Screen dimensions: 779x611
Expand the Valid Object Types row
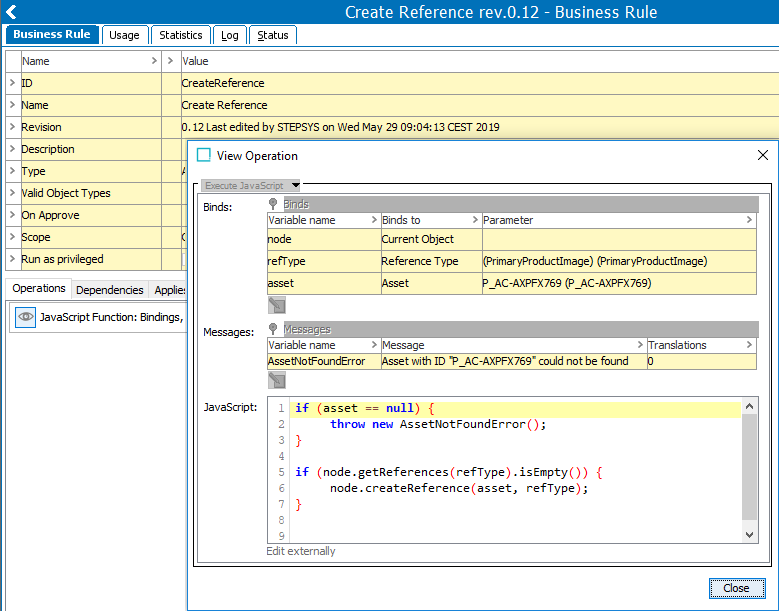coord(12,193)
